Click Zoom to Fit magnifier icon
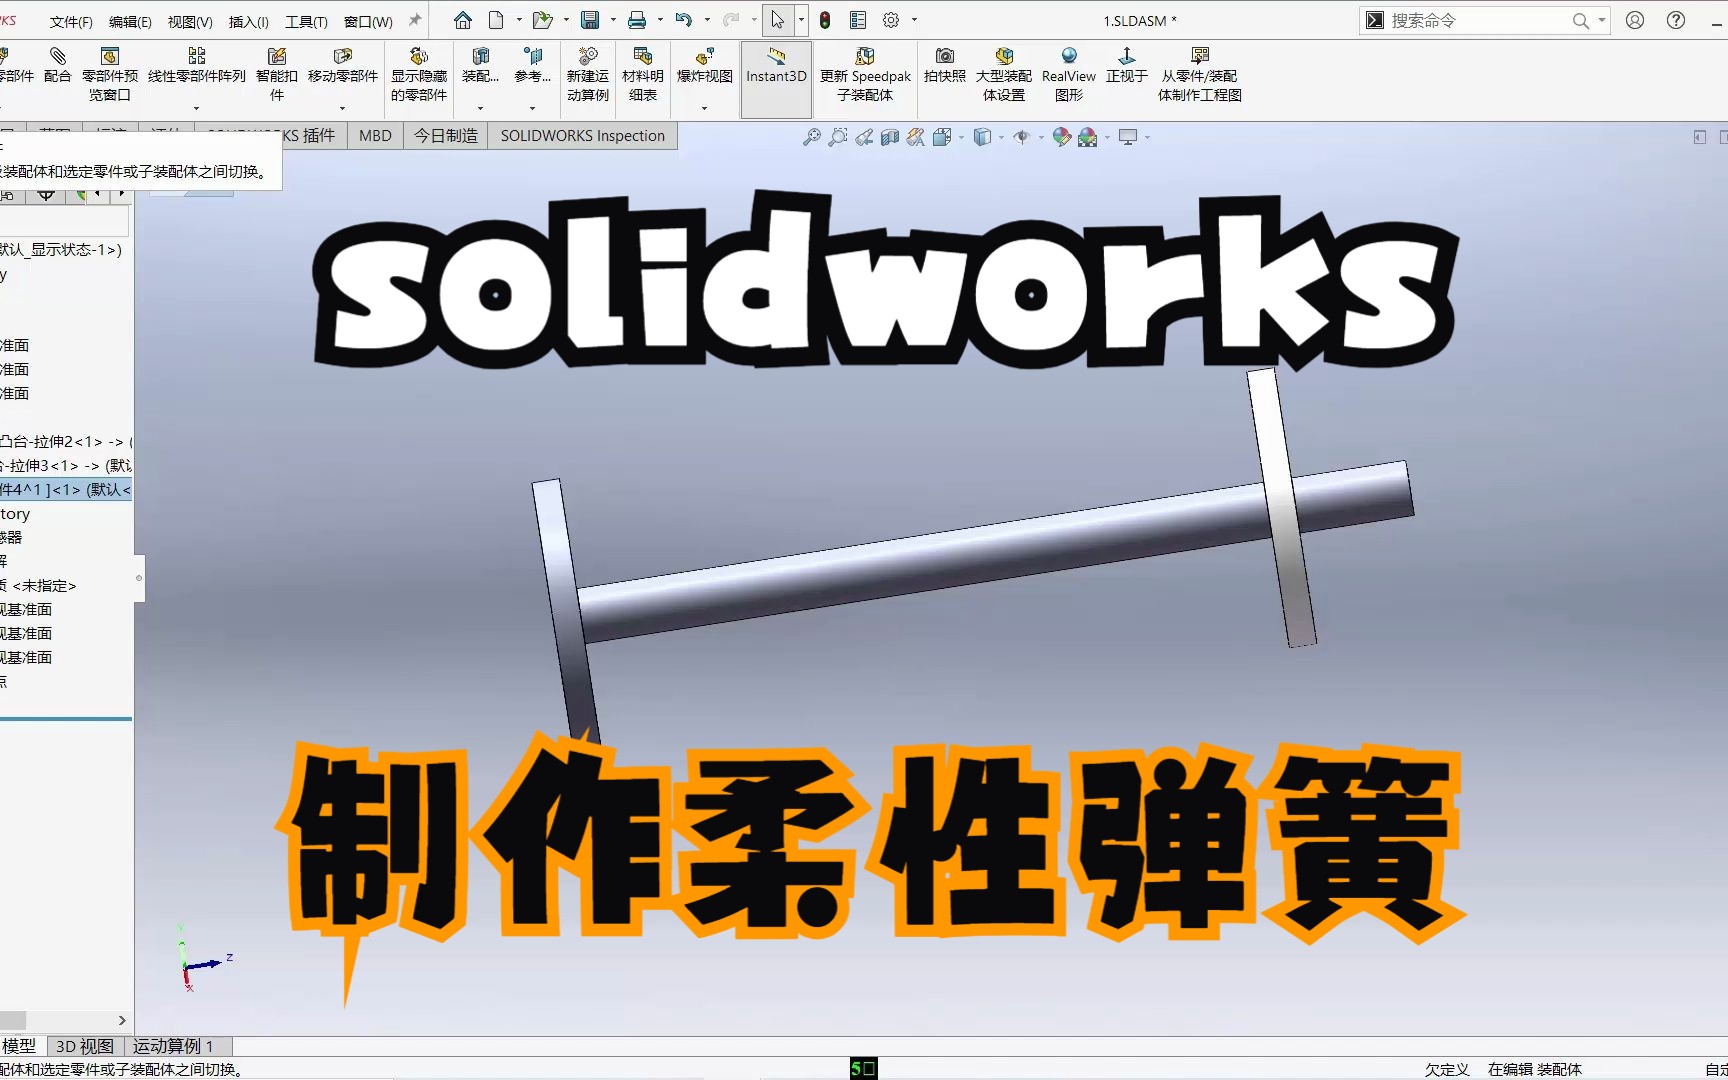 coord(812,137)
